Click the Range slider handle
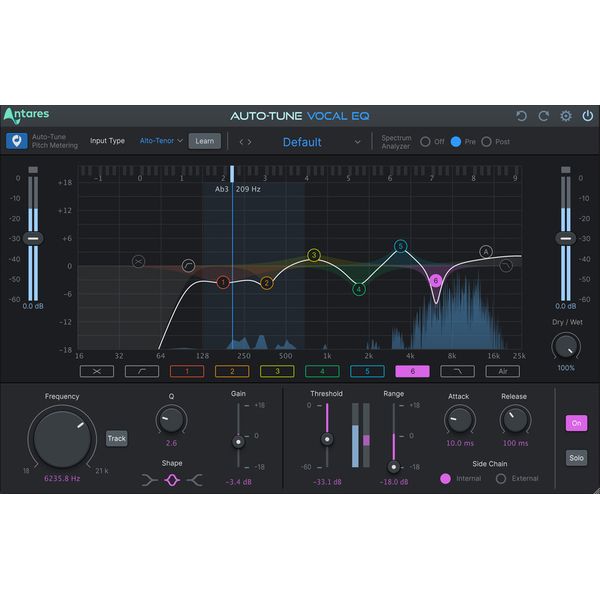 point(393,467)
